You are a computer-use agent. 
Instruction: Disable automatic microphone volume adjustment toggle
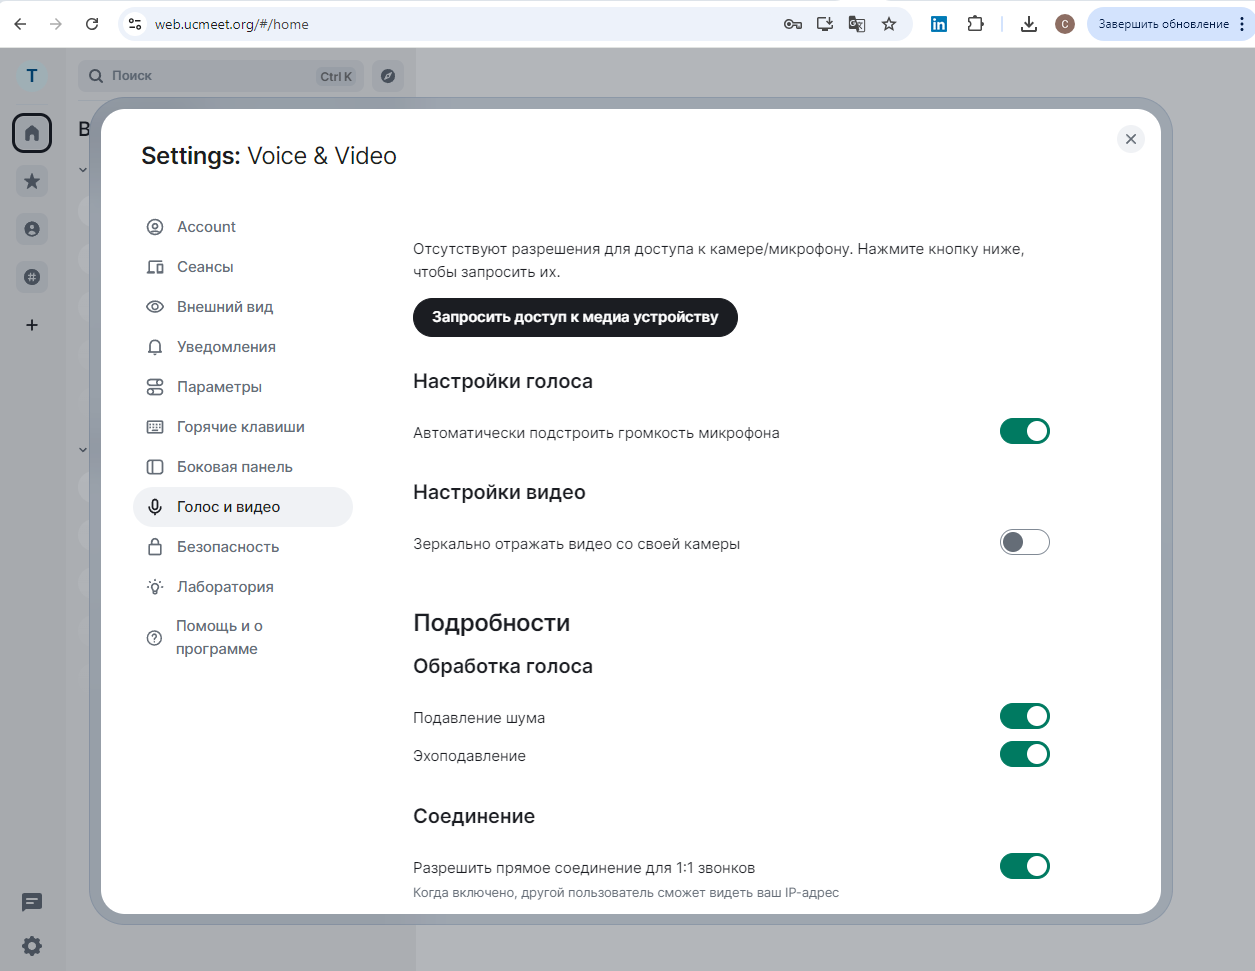coord(1024,431)
